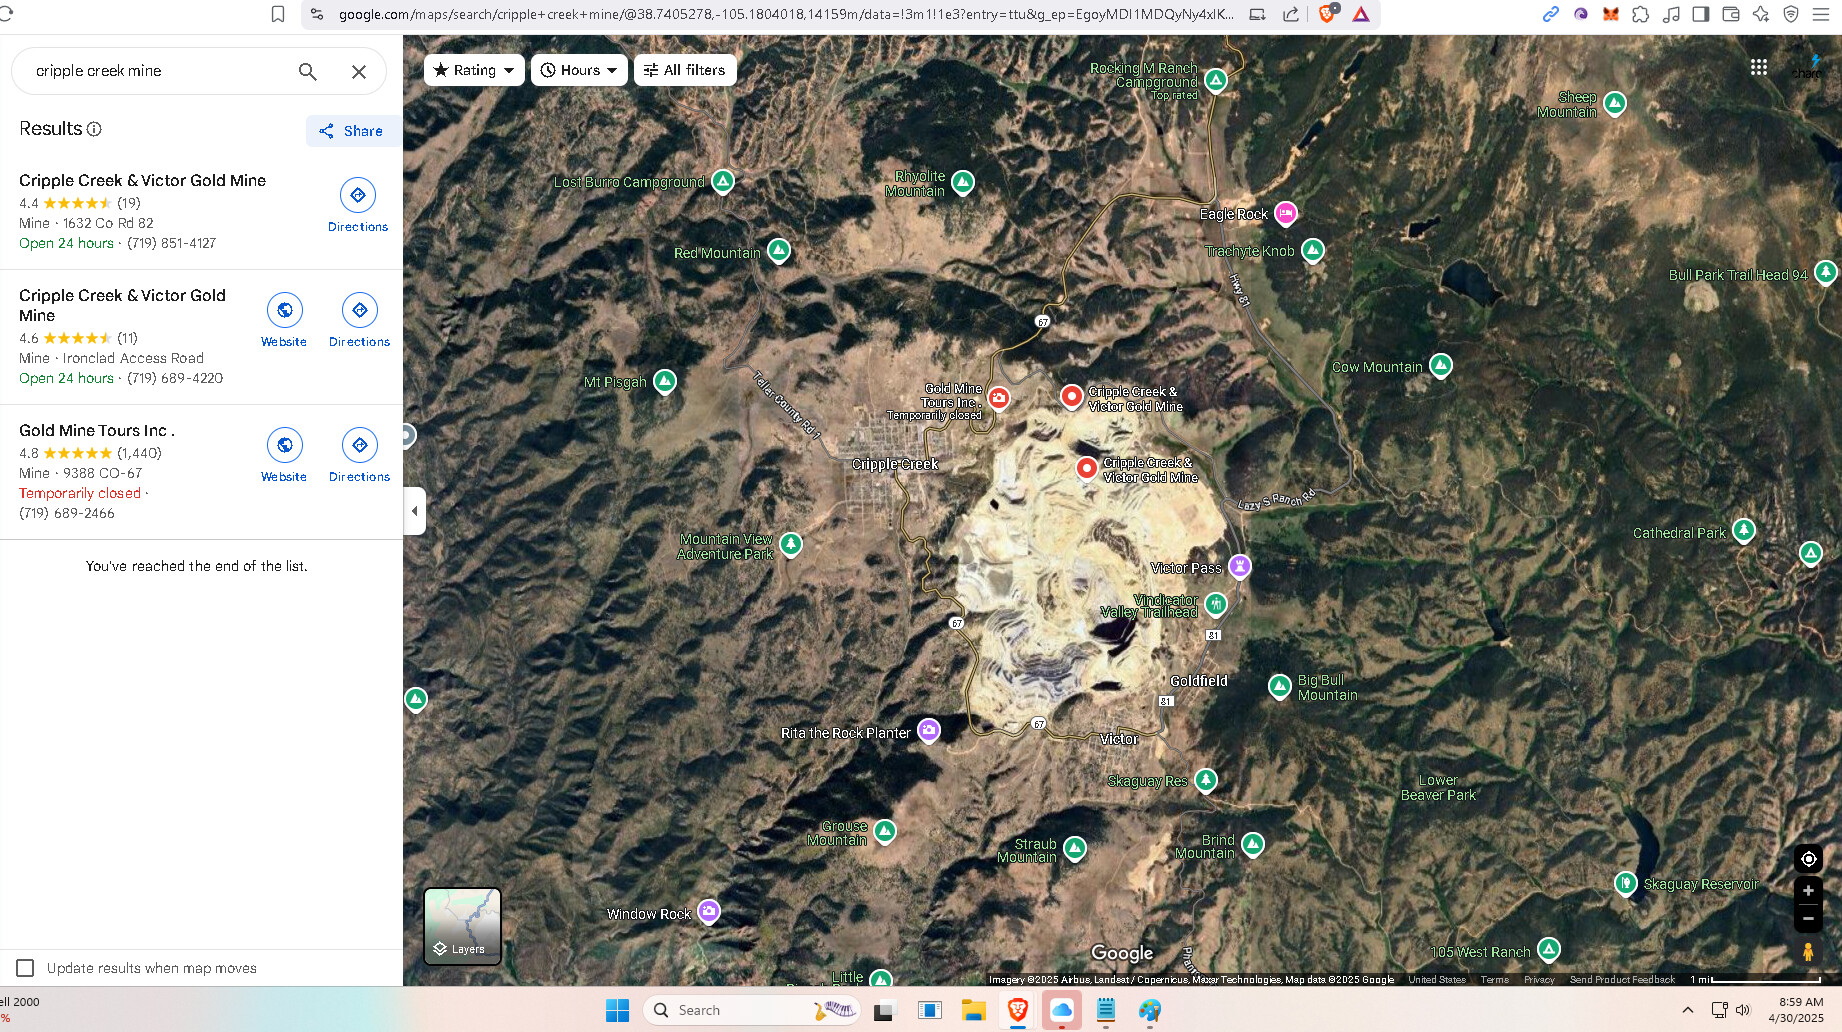
Task: Open the Privacy link on the map
Action: pos(1539,980)
